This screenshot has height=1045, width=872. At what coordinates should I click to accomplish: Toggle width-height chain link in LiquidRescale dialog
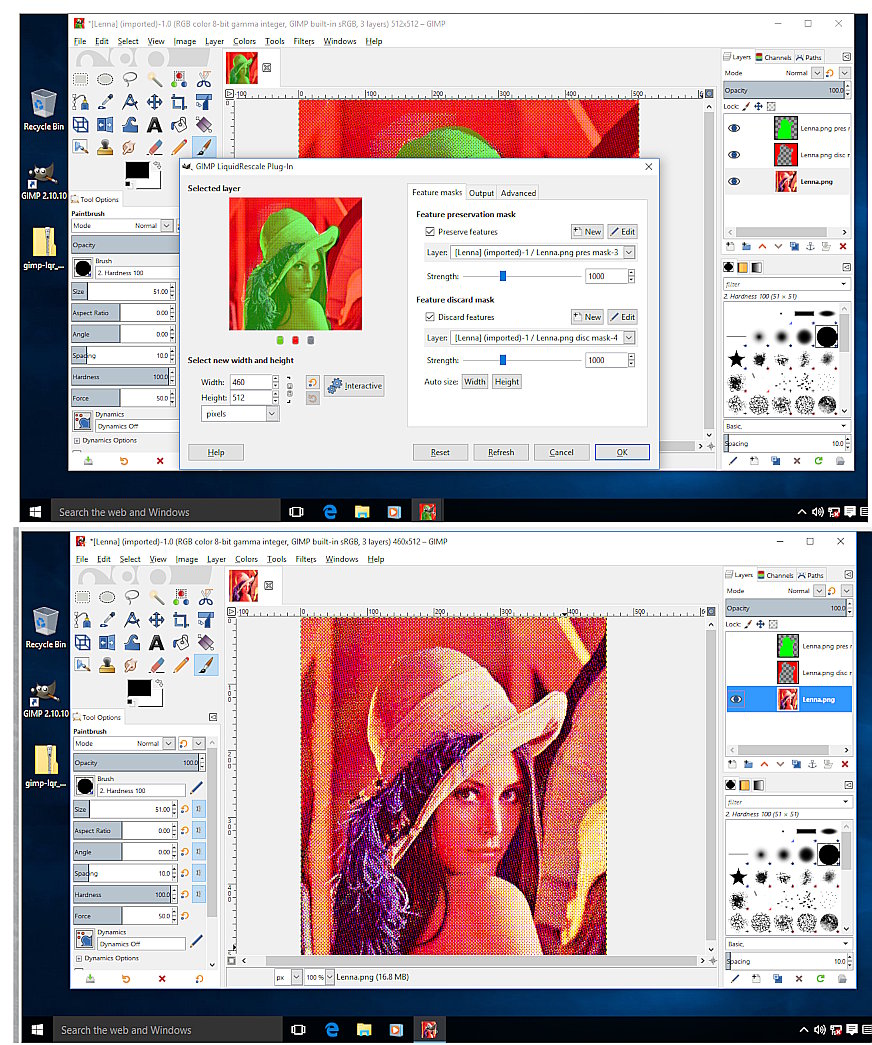289,389
